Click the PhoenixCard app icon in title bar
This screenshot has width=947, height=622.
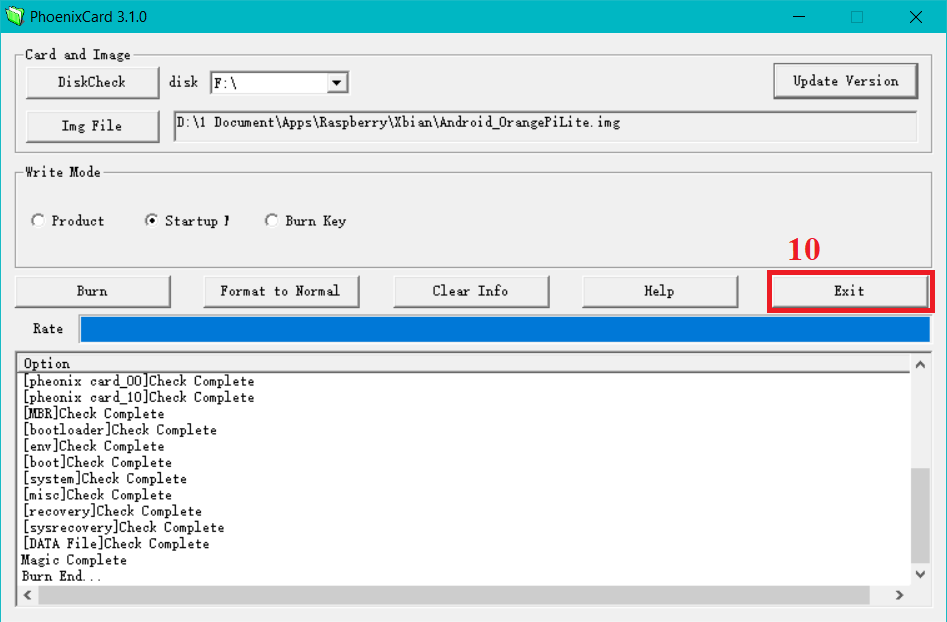(x=14, y=16)
